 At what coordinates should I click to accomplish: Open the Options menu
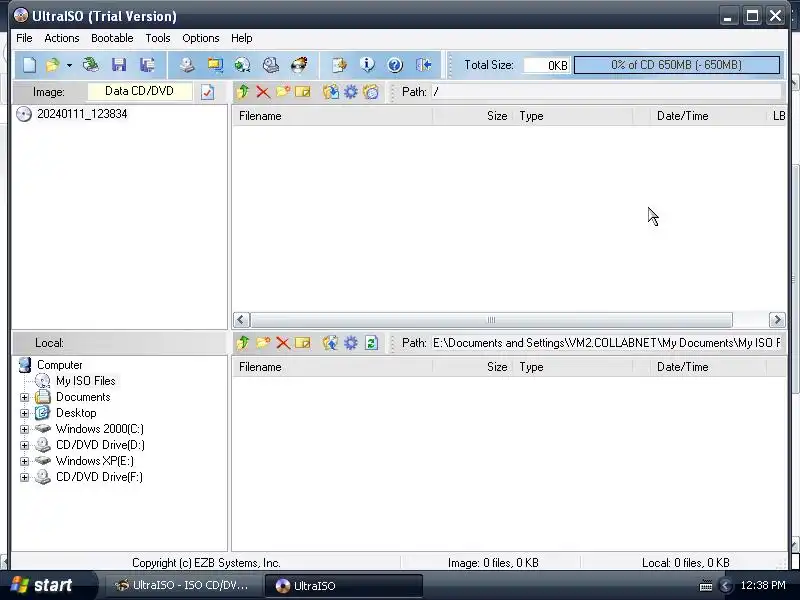point(201,38)
